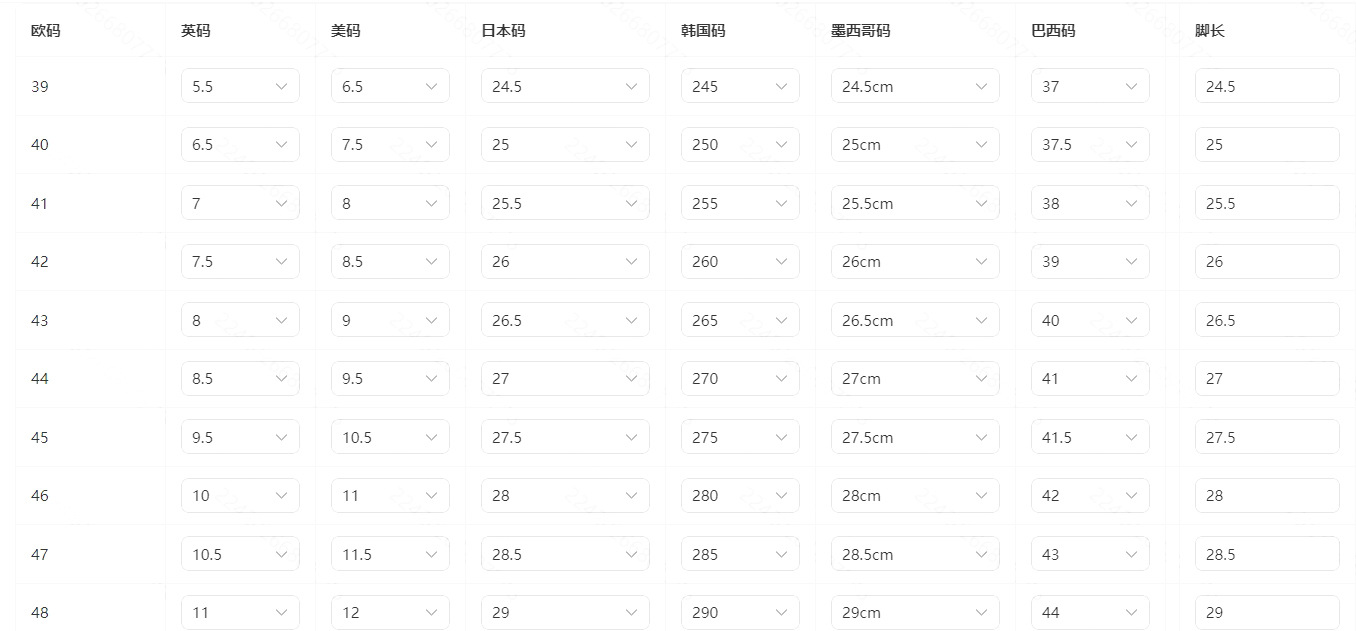Click the chevron arrow in the 27cm Mexico dropdown
This screenshot has height=631, width=1356.
click(x=982, y=379)
